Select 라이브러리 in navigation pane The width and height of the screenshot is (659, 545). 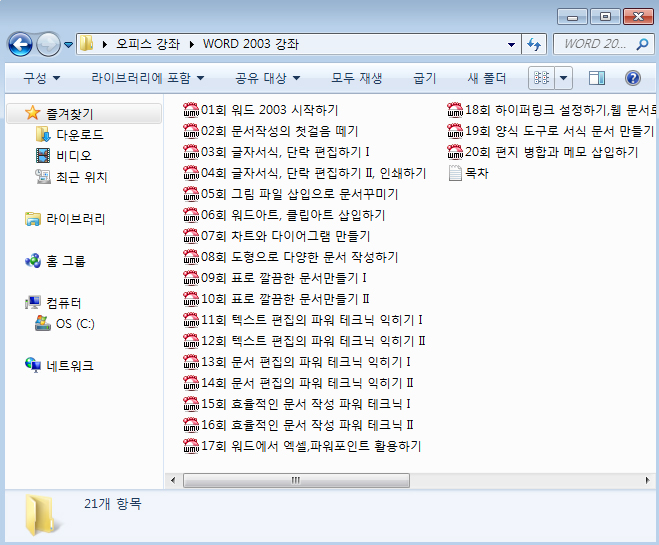click(x=65, y=219)
